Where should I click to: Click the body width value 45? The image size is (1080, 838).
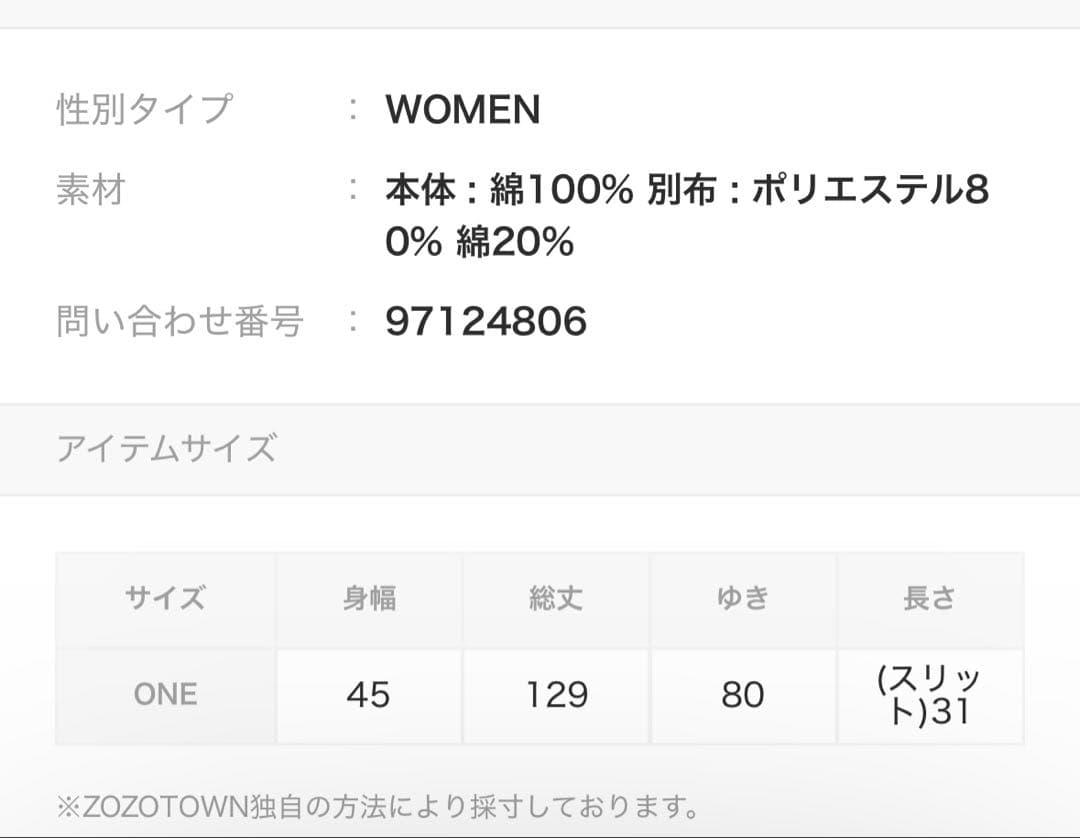pos(368,695)
